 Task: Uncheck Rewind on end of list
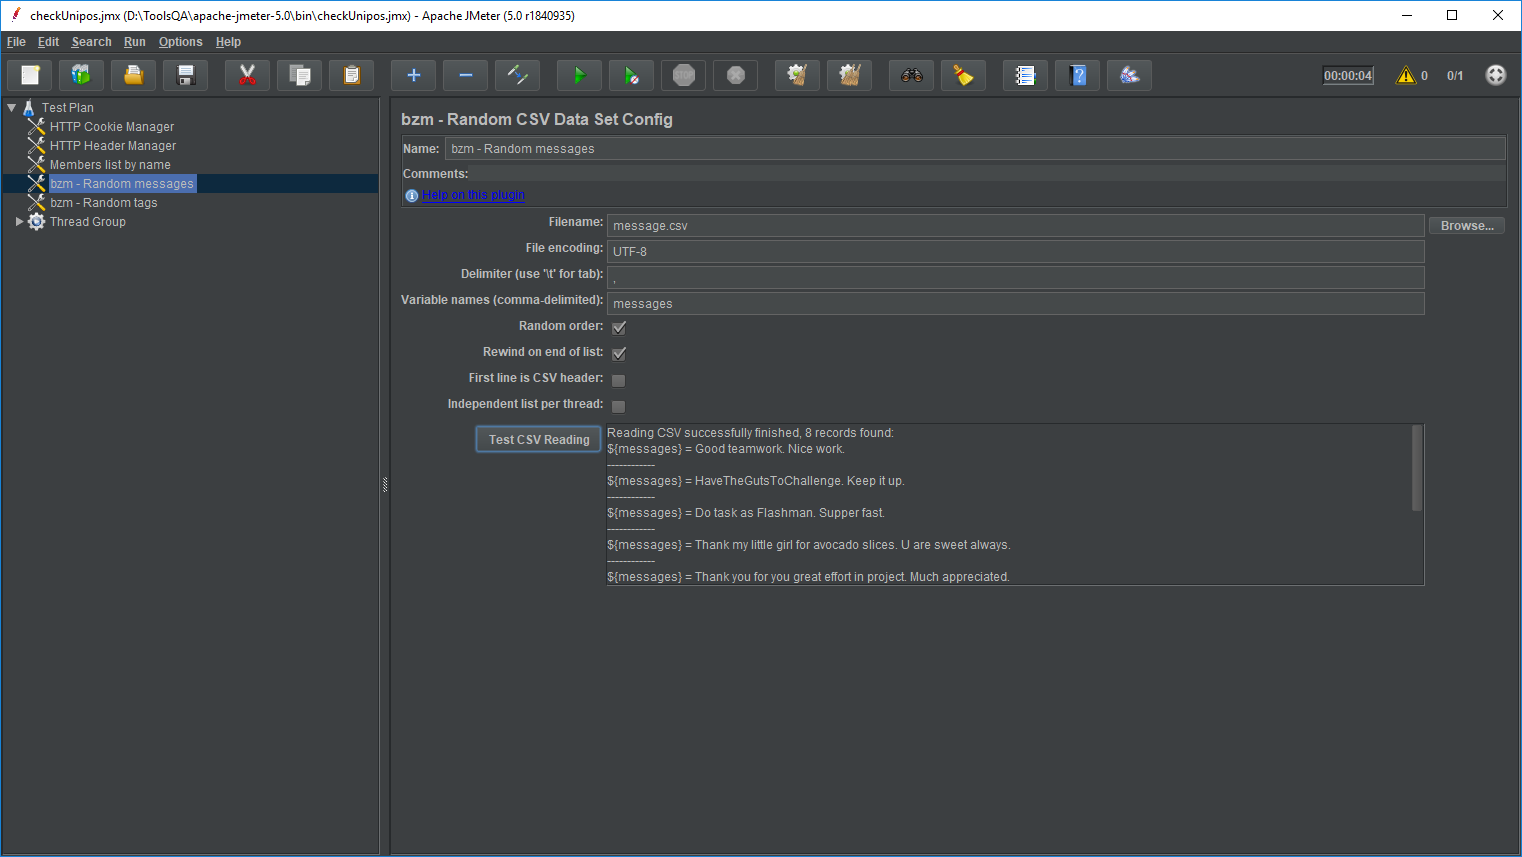tap(619, 353)
